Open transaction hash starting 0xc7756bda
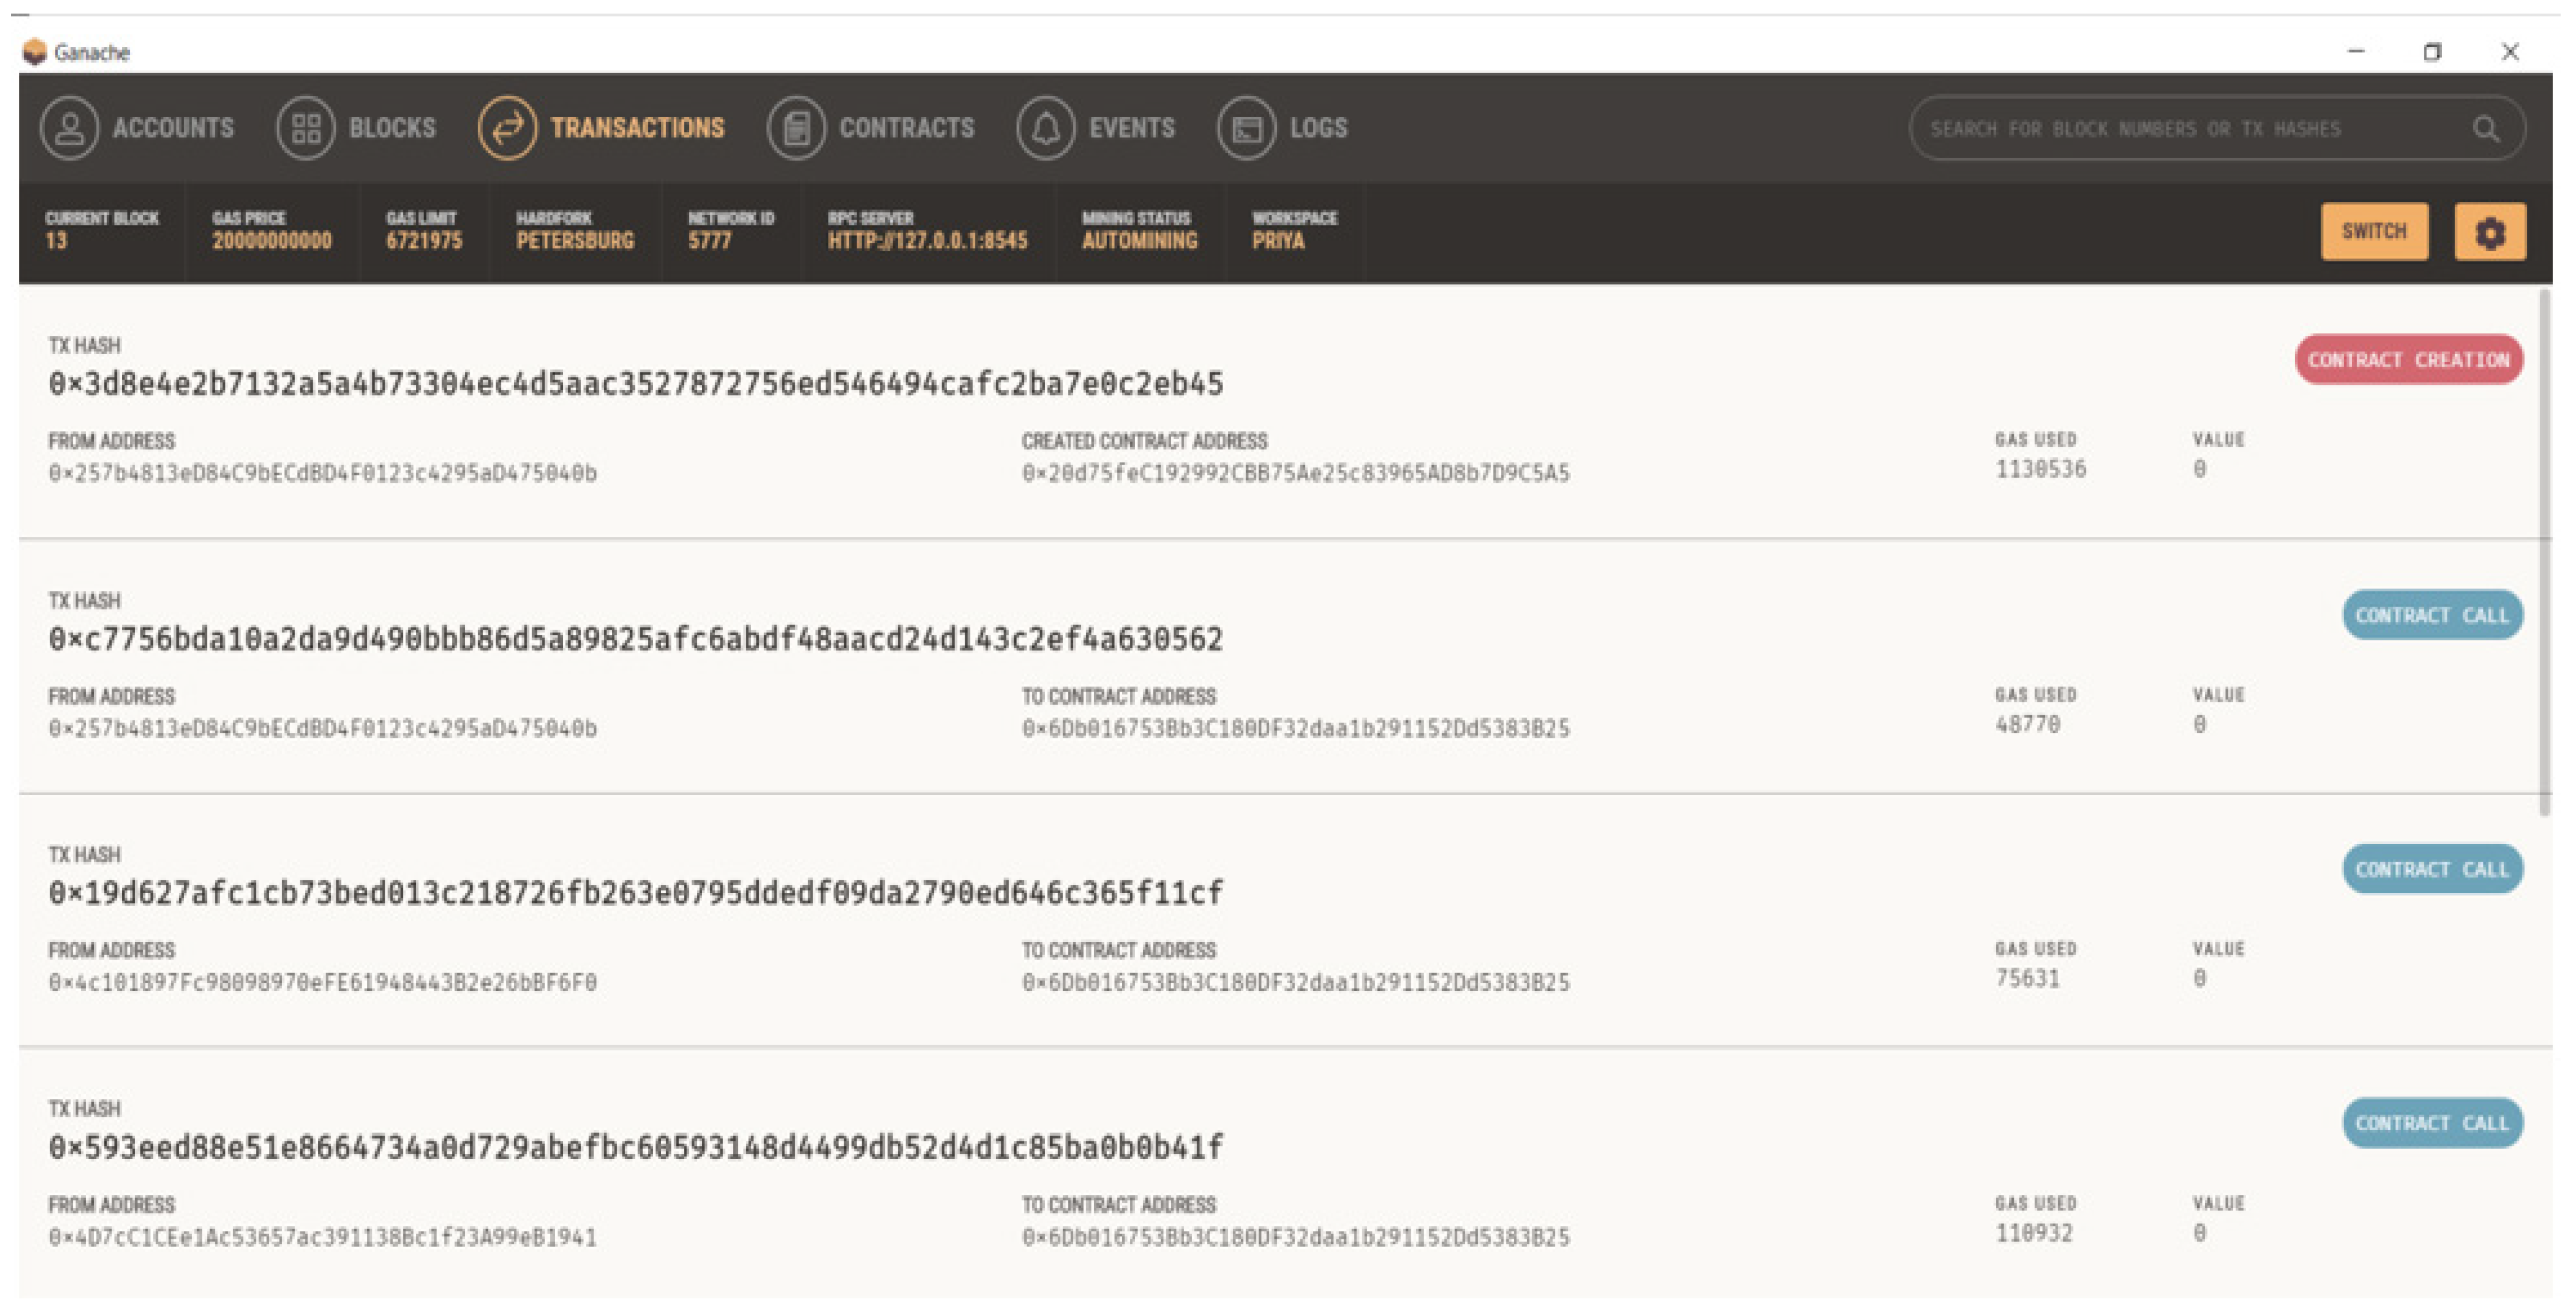This screenshot has width=2576, height=1309. point(635,639)
